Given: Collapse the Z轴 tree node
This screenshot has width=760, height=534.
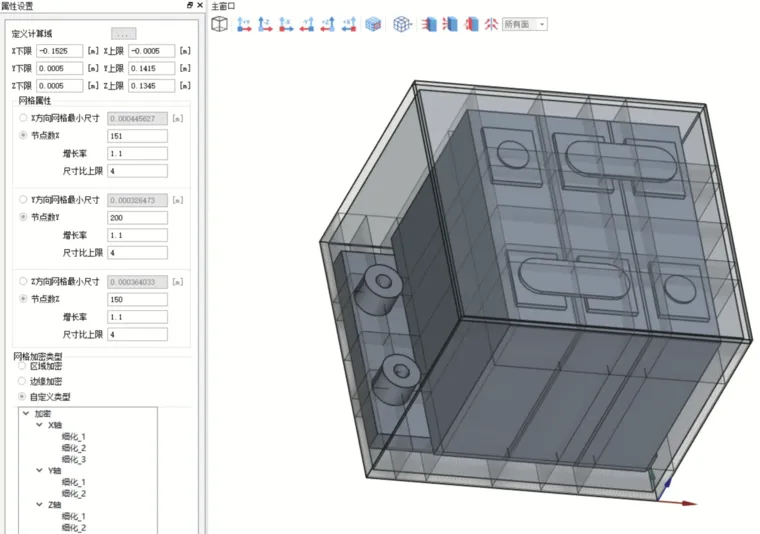Looking at the screenshot, I should click(39, 504).
